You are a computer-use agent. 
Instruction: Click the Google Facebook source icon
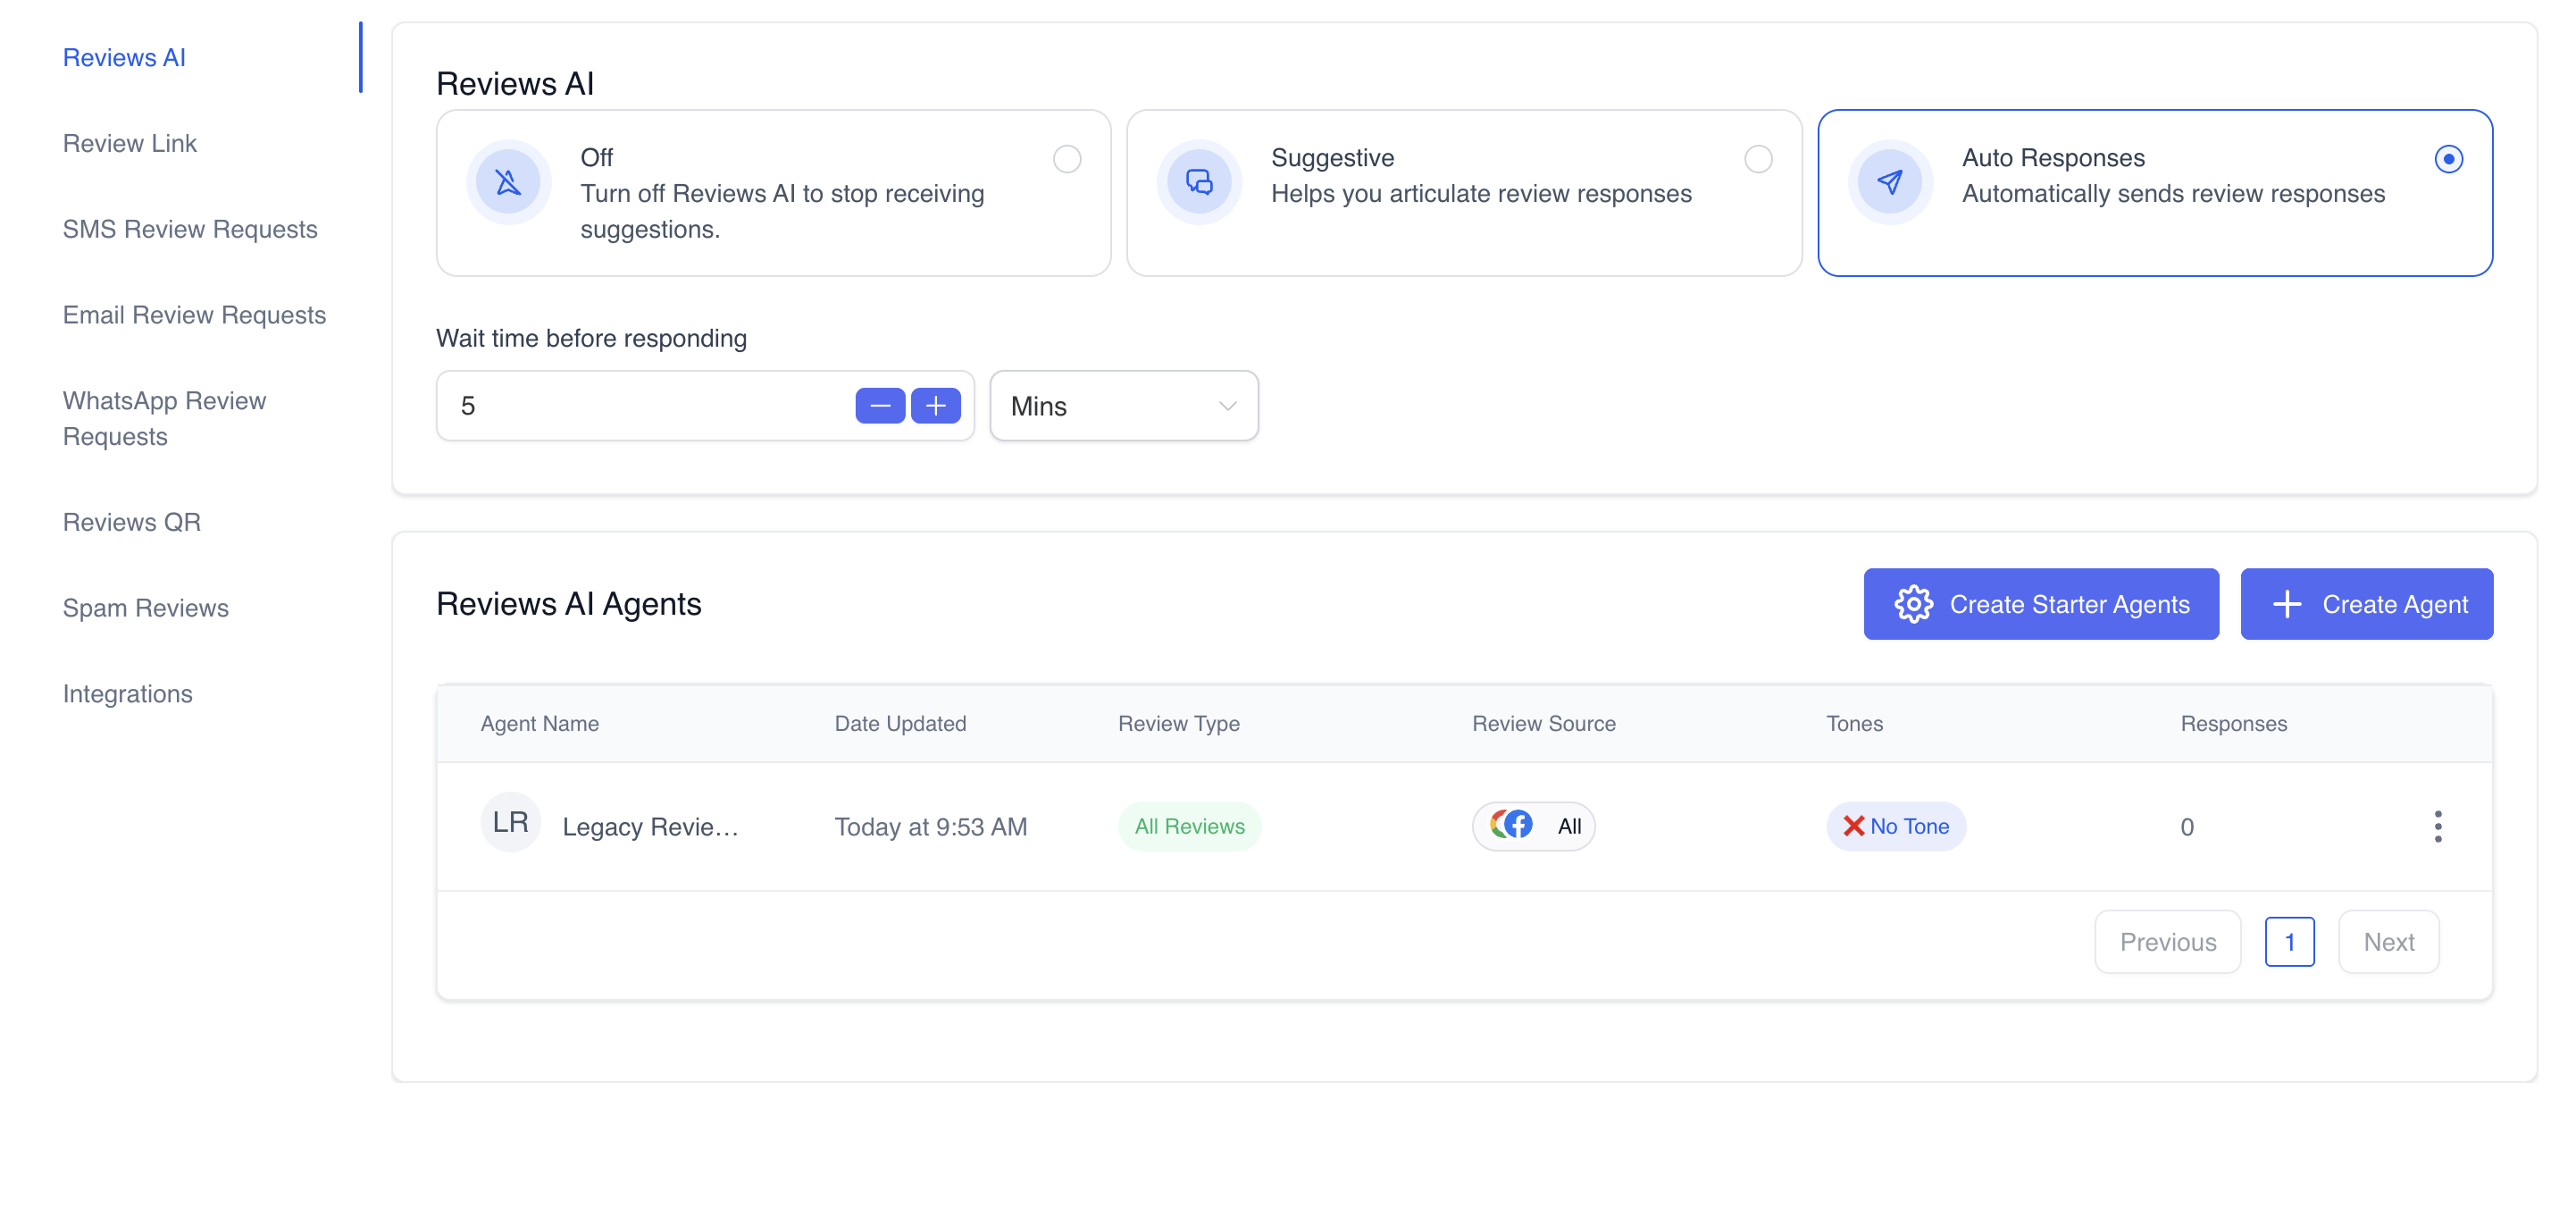(x=1511, y=825)
